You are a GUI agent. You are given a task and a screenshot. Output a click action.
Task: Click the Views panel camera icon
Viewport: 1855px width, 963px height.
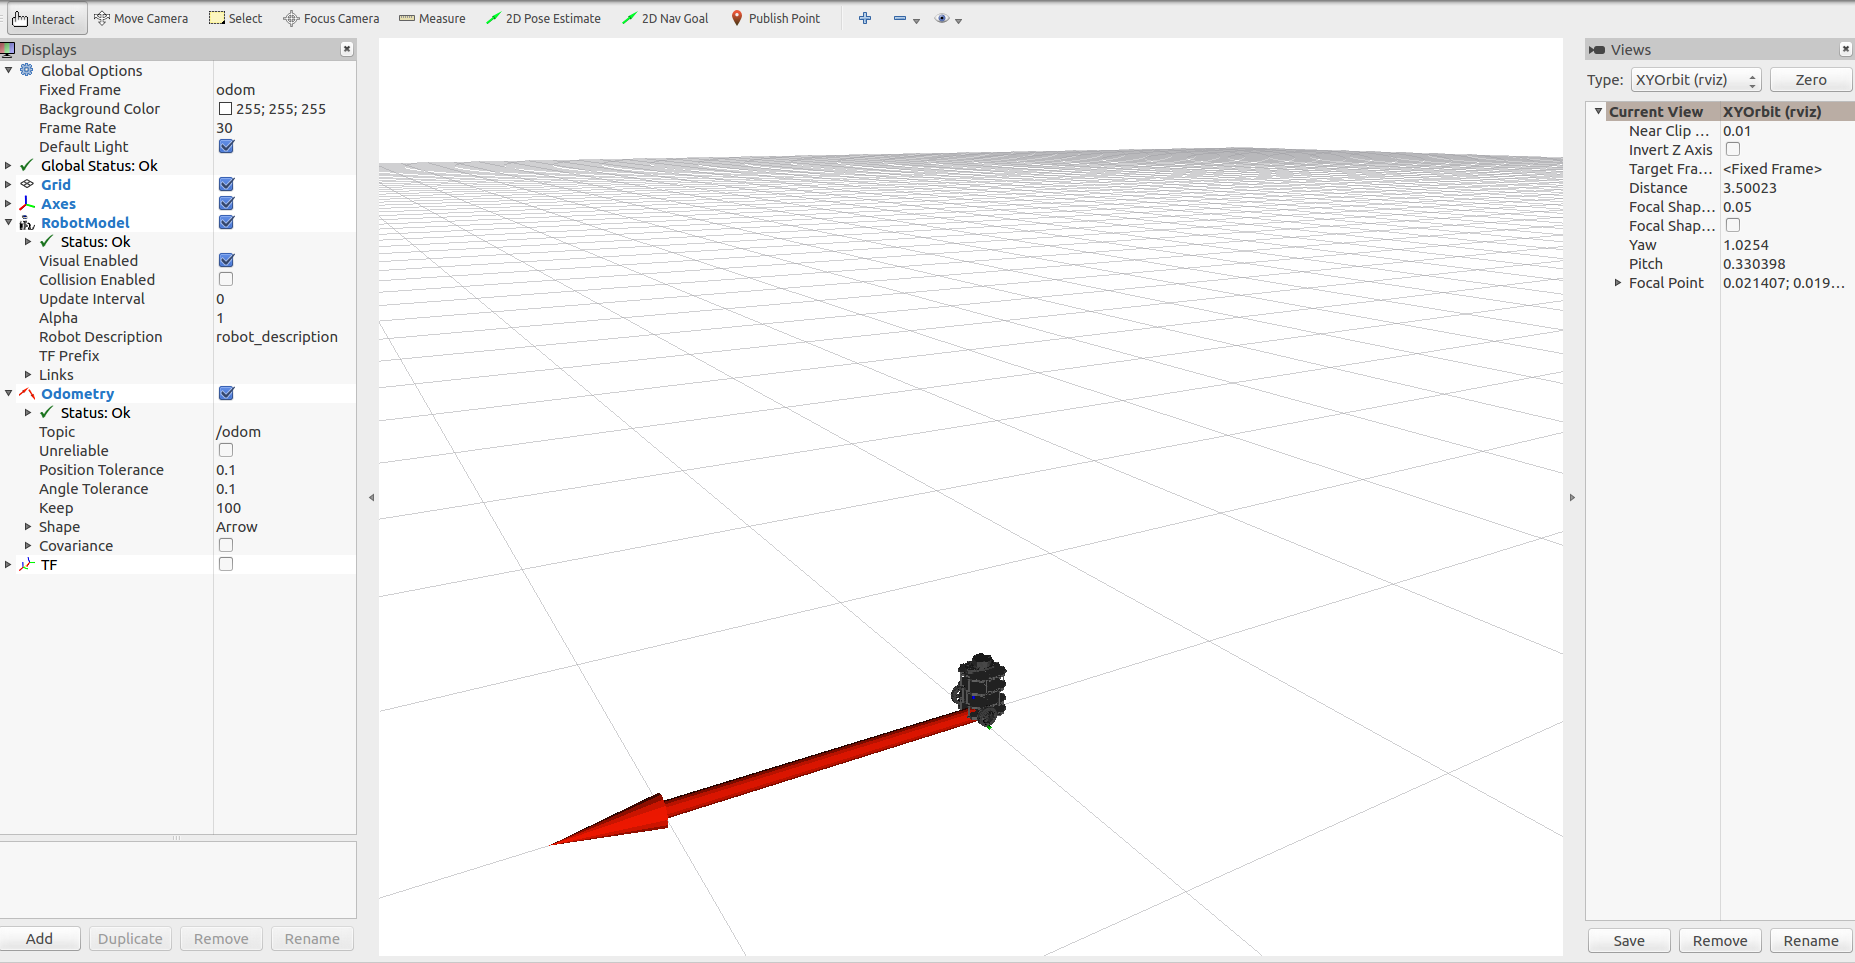pyautogui.click(x=1597, y=49)
